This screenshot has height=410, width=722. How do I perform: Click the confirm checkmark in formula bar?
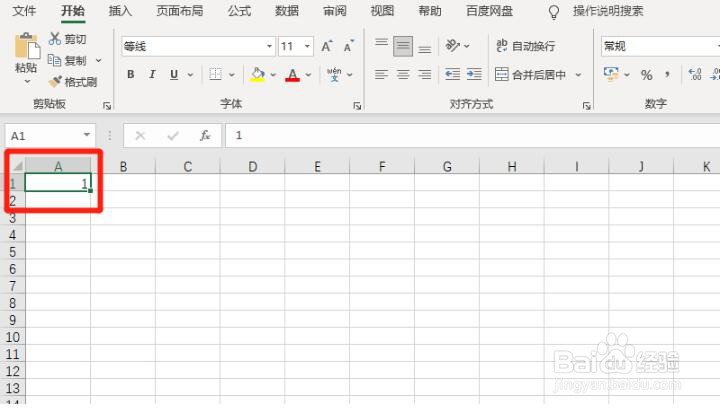click(173, 135)
